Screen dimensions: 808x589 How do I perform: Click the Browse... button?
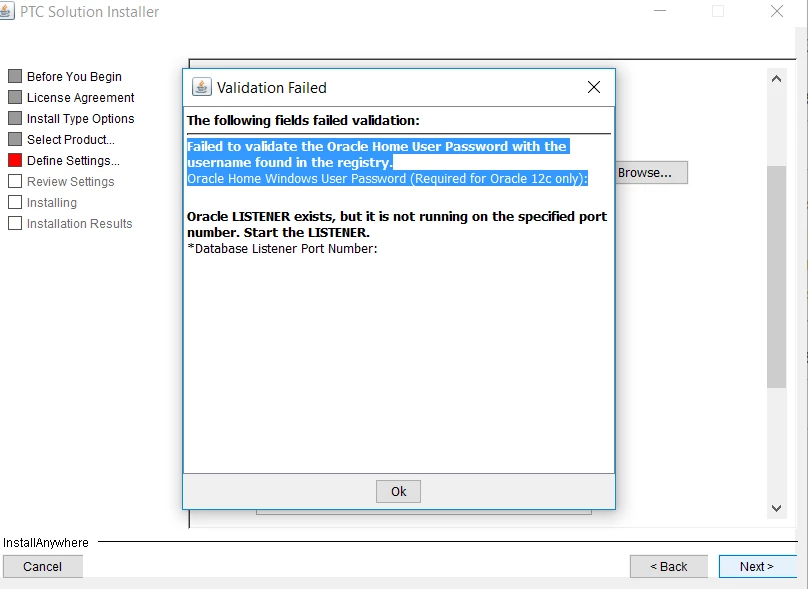point(651,173)
